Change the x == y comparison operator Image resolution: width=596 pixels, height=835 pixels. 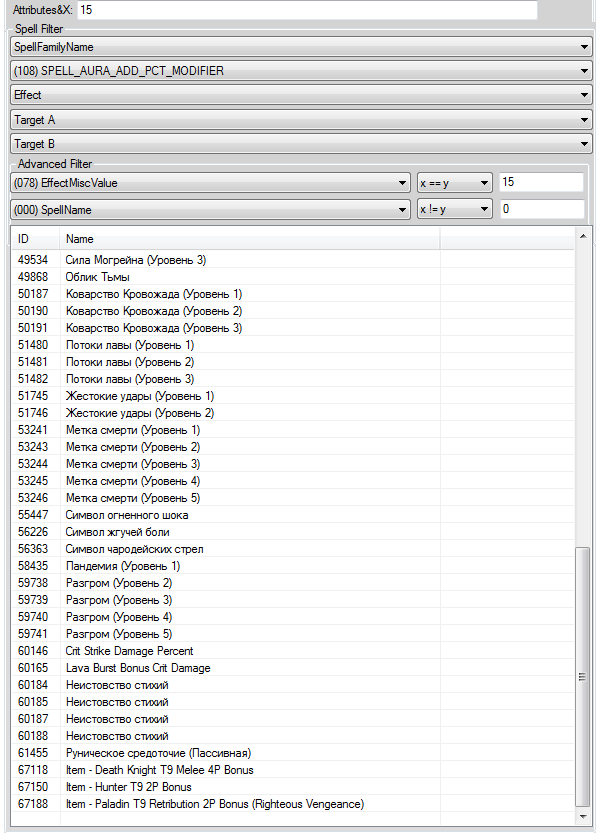(454, 183)
